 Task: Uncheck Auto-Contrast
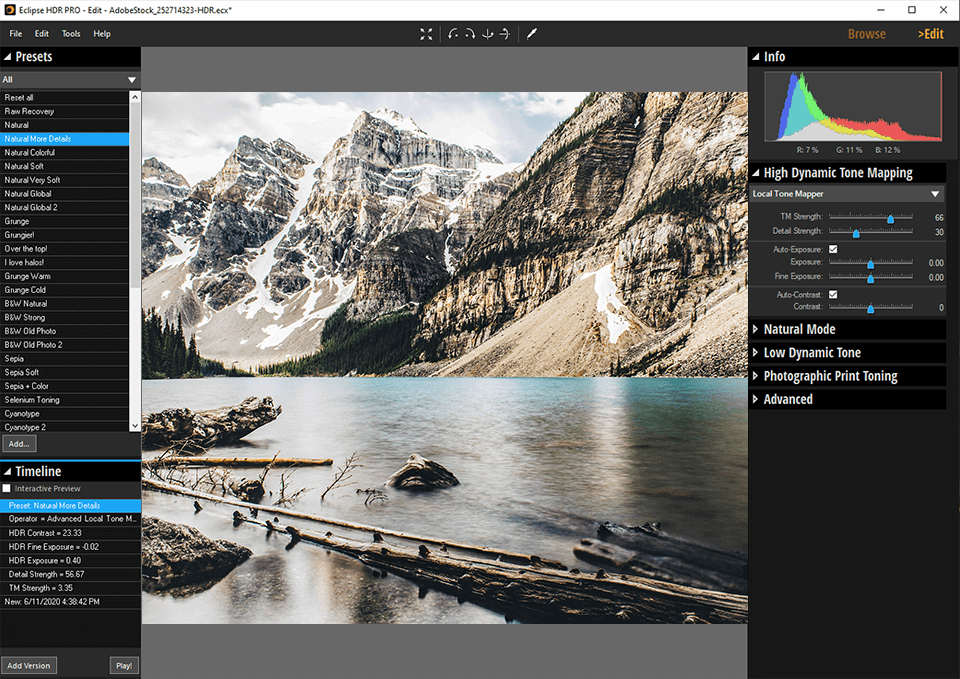pos(833,294)
